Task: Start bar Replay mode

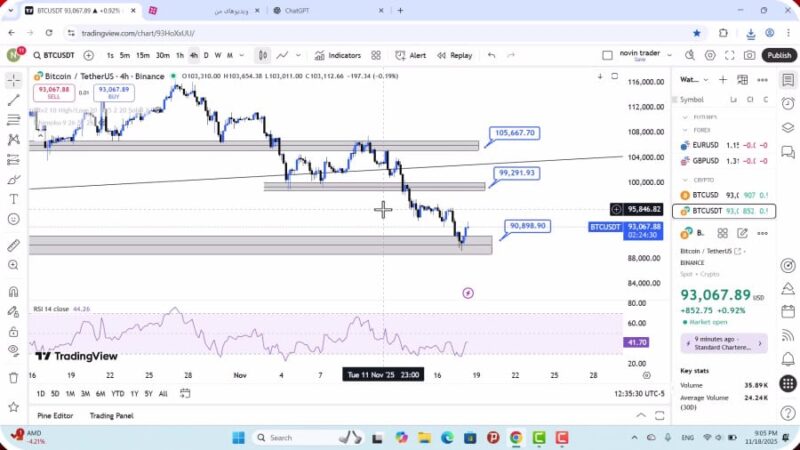Action: (x=454, y=56)
